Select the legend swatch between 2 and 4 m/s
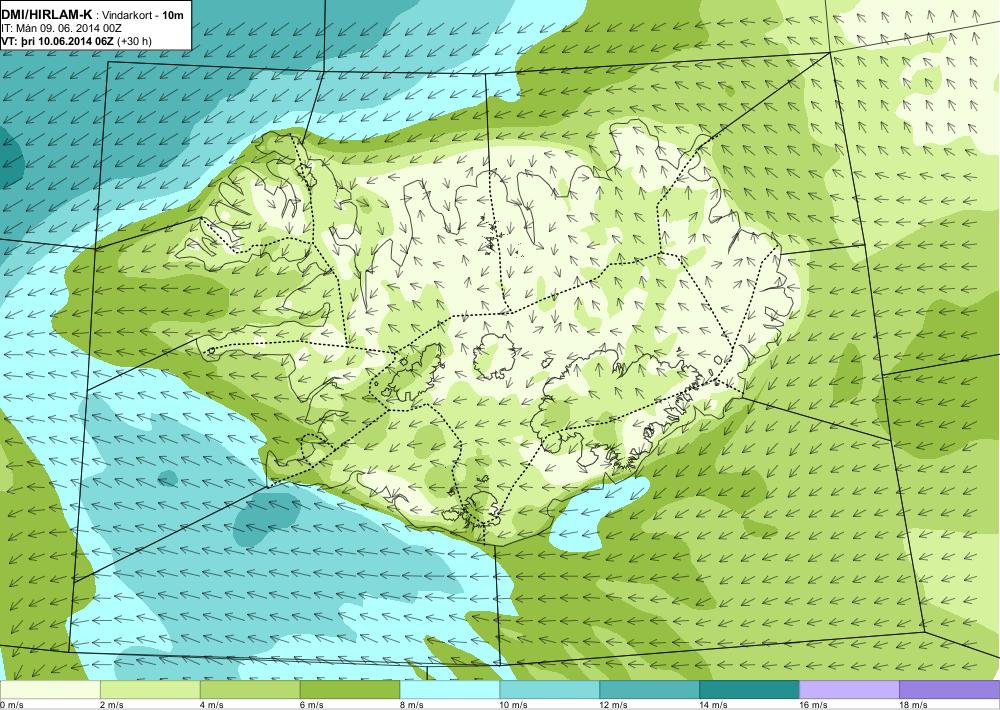 point(150,690)
